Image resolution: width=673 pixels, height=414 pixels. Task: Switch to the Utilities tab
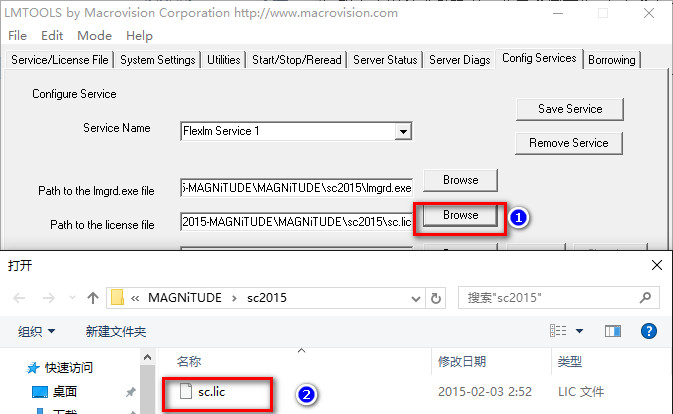click(x=224, y=60)
